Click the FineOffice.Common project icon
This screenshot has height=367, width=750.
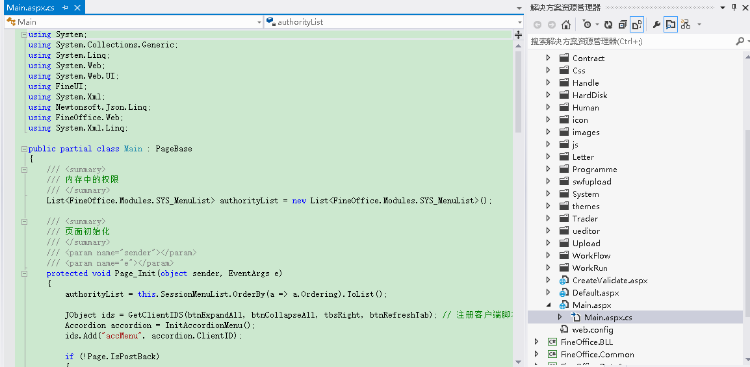[x=552, y=355]
